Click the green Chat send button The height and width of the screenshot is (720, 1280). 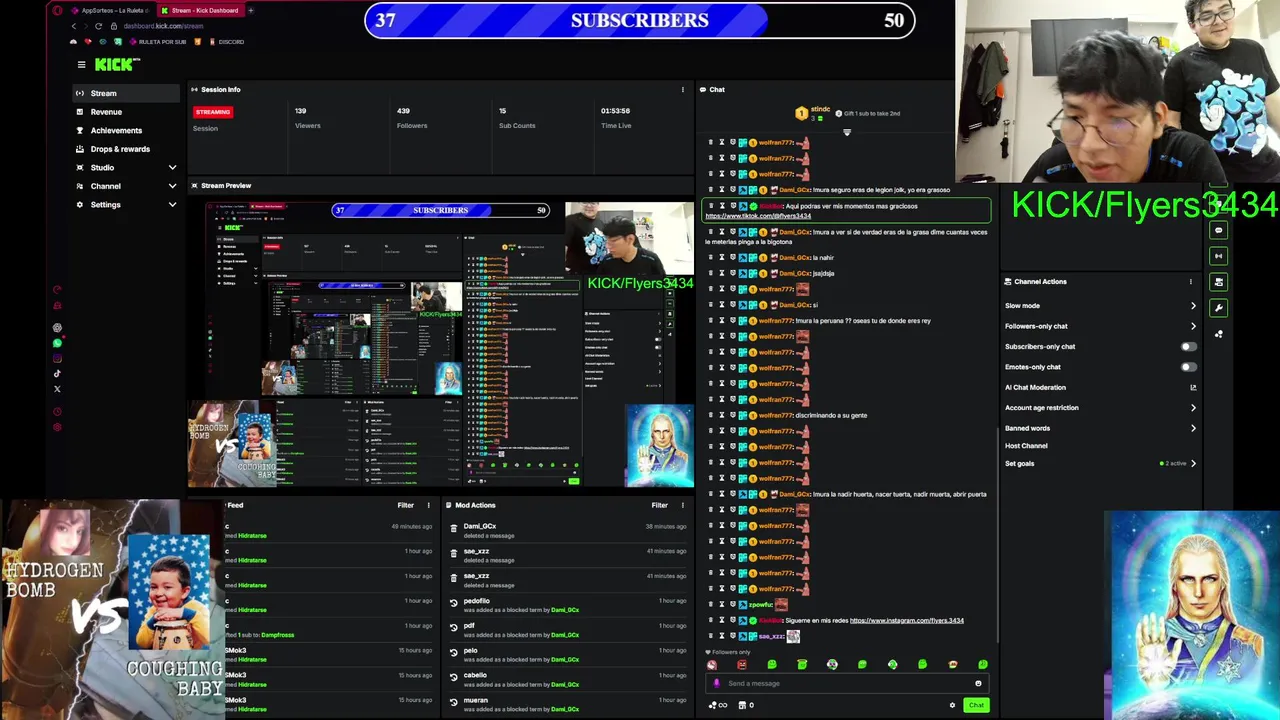976,705
